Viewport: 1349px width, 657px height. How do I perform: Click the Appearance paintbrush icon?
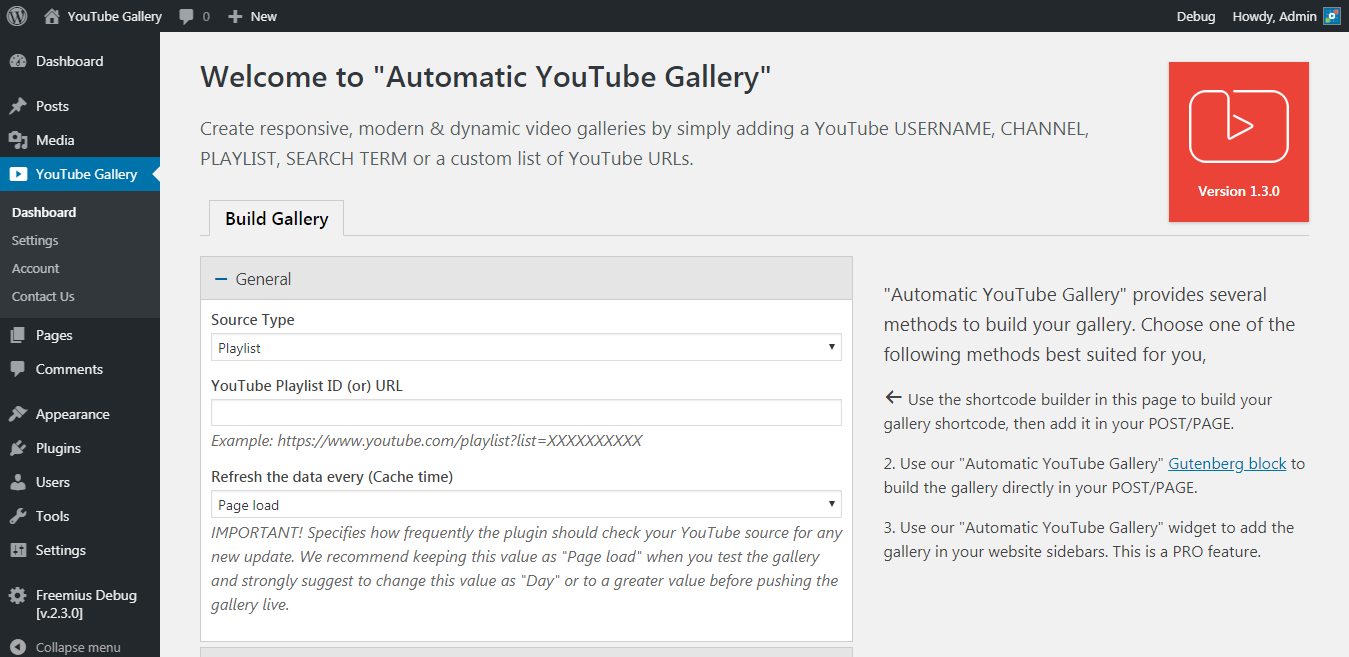18,414
